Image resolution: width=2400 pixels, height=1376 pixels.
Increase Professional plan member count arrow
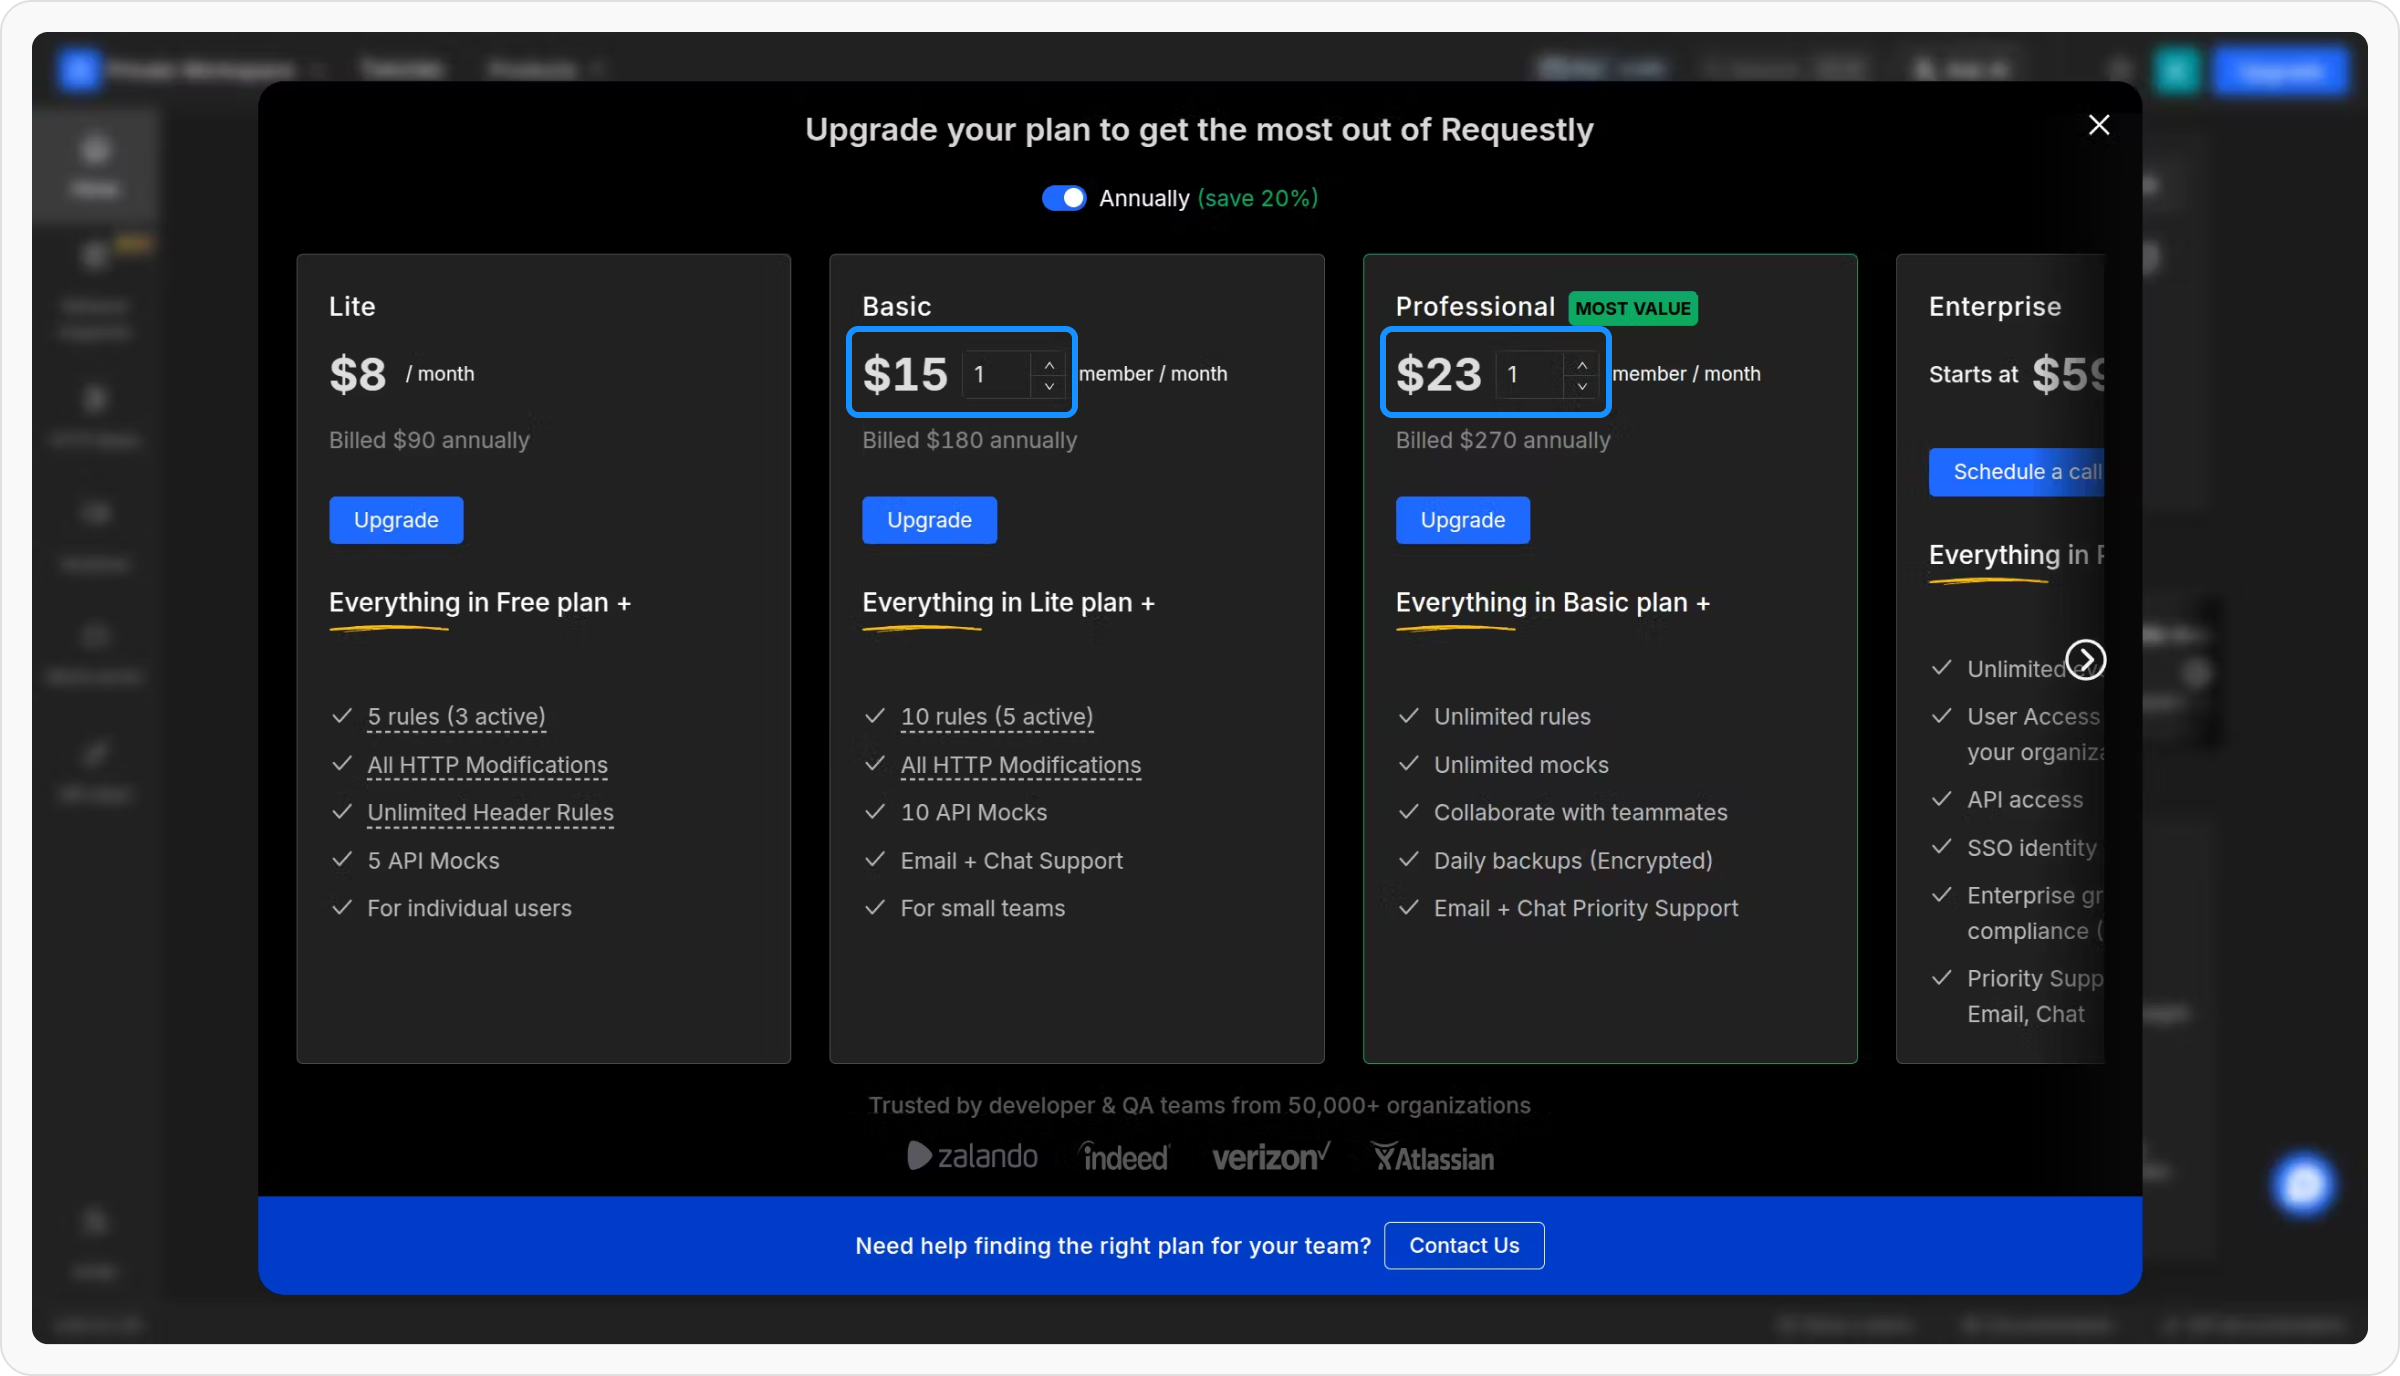point(1582,365)
